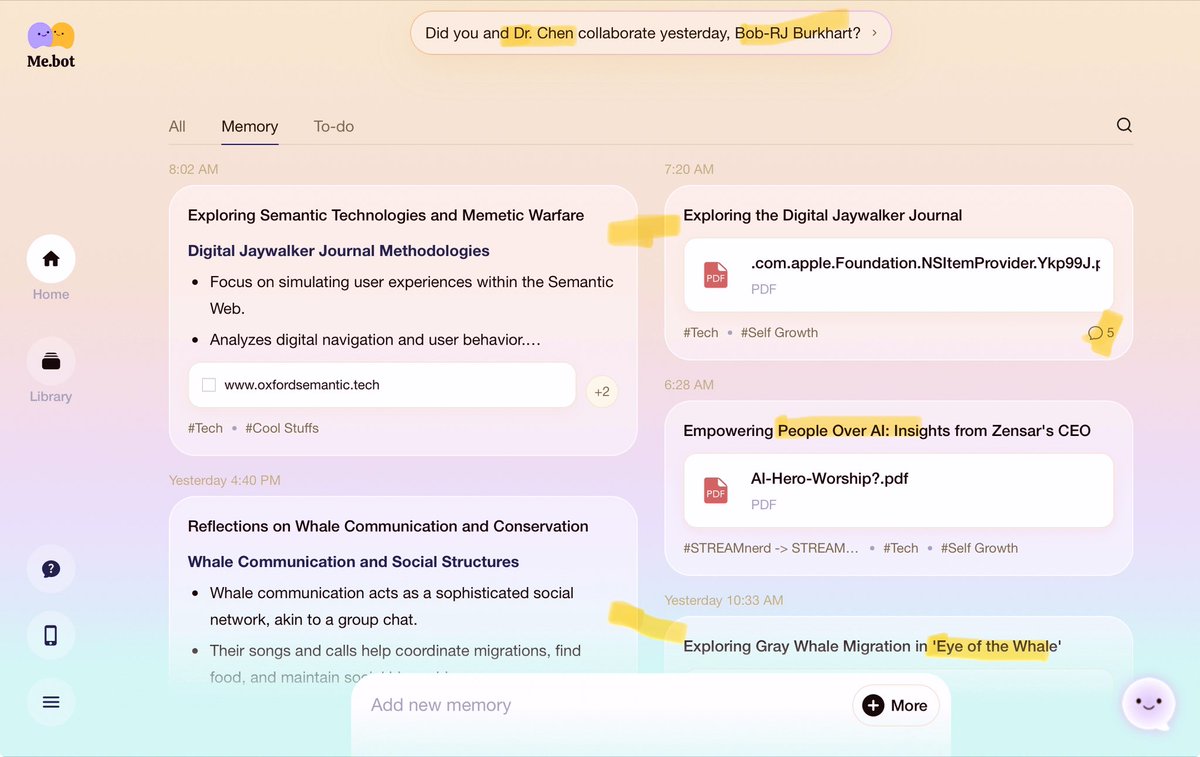Viewport: 1200px width, 757px height.
Task: Click 'Focus on simulating user experiences' bullet
Action: coord(411,295)
